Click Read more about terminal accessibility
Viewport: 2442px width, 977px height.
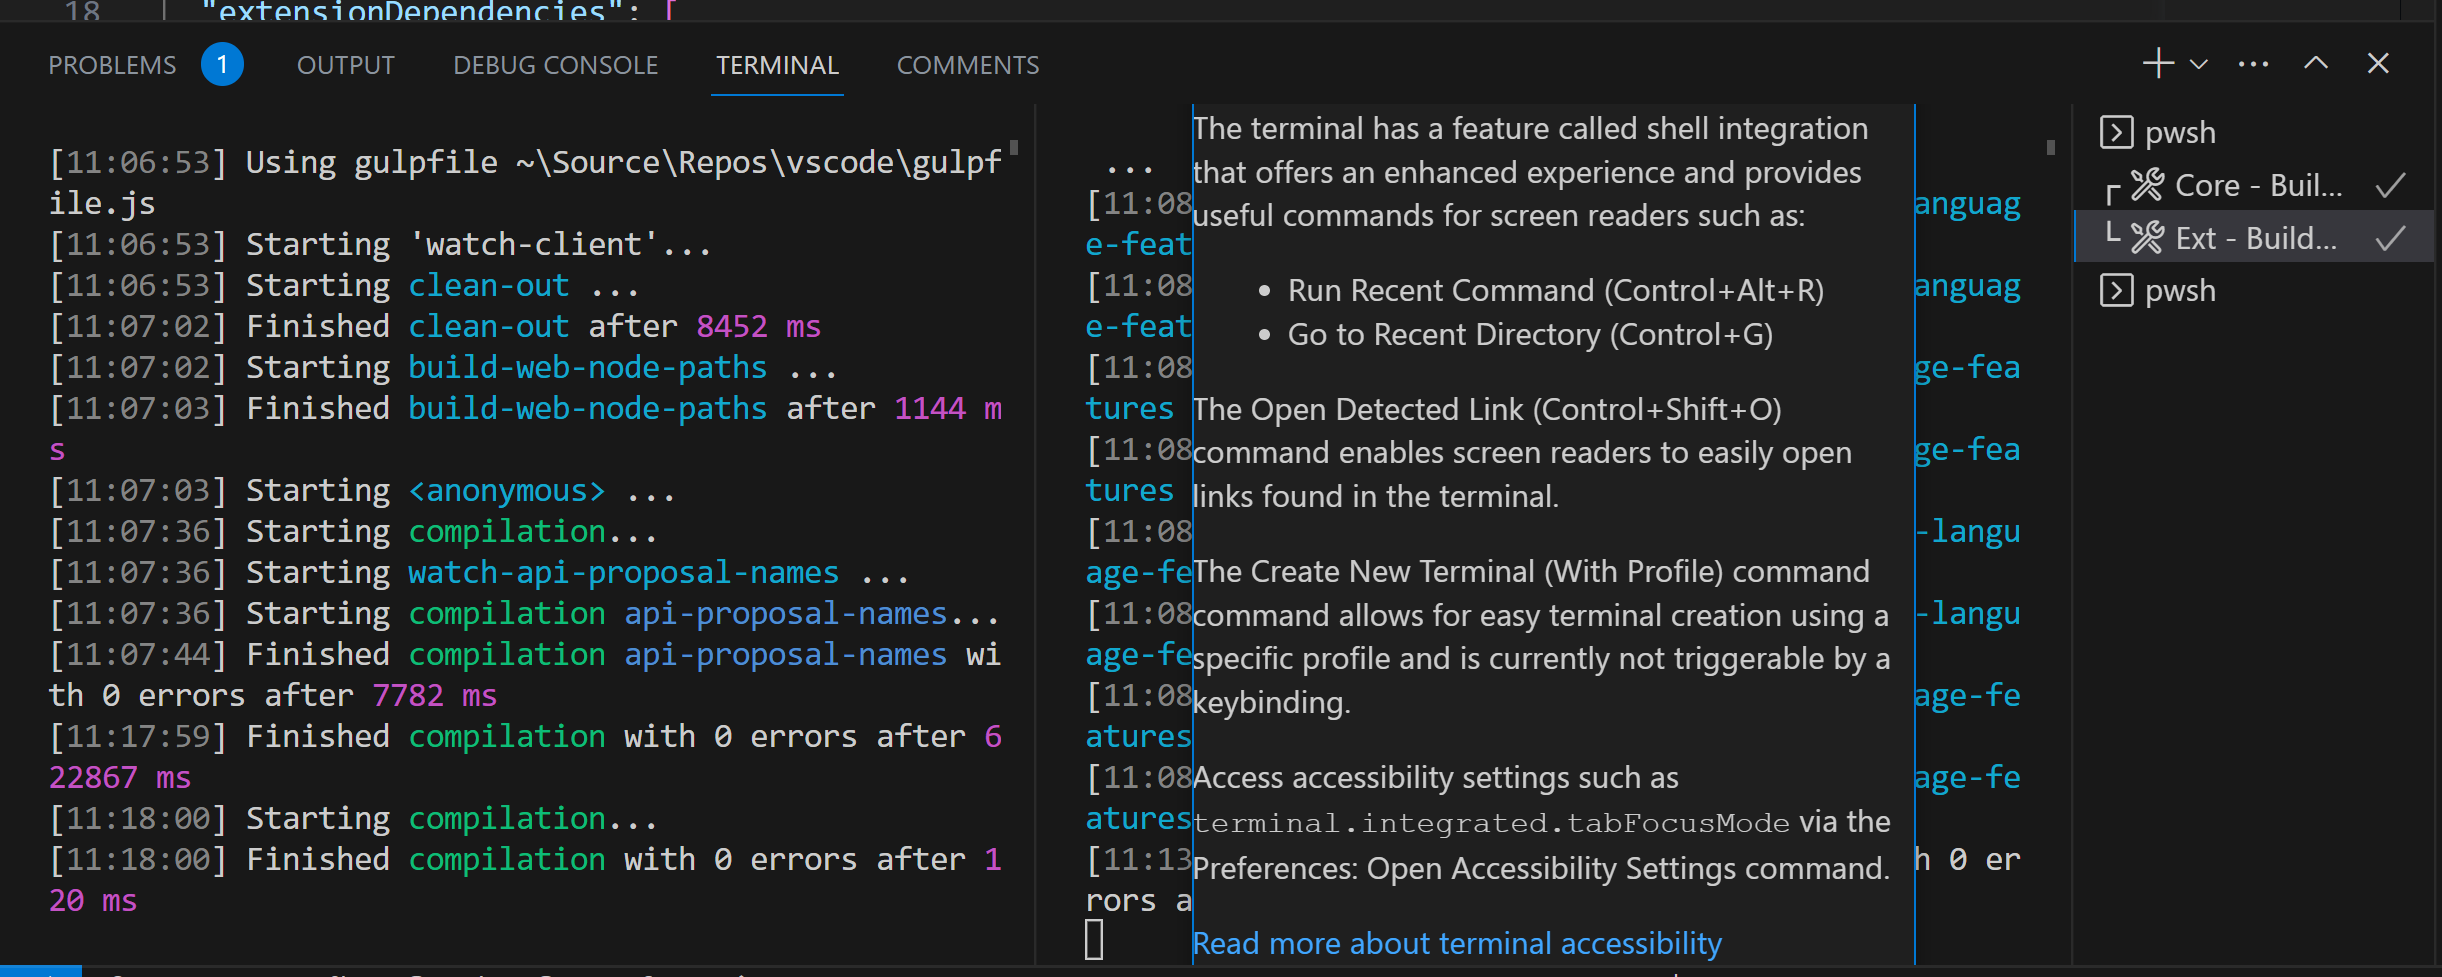point(1456,942)
